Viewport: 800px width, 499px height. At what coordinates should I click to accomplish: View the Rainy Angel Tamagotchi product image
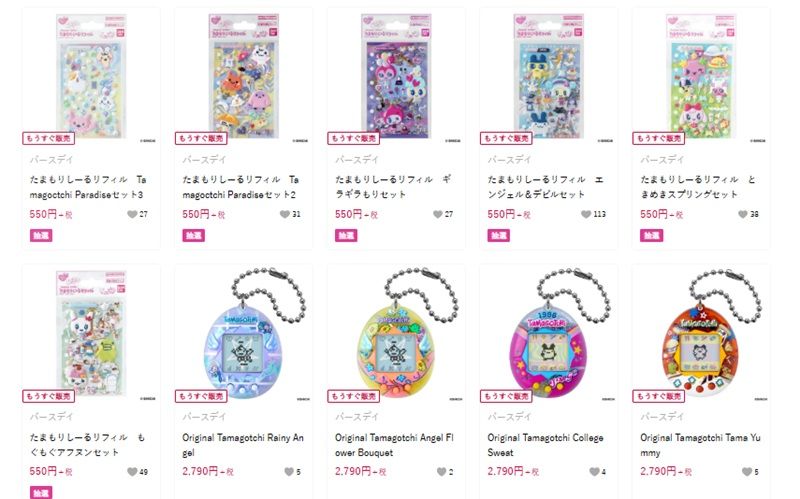tap(243, 334)
